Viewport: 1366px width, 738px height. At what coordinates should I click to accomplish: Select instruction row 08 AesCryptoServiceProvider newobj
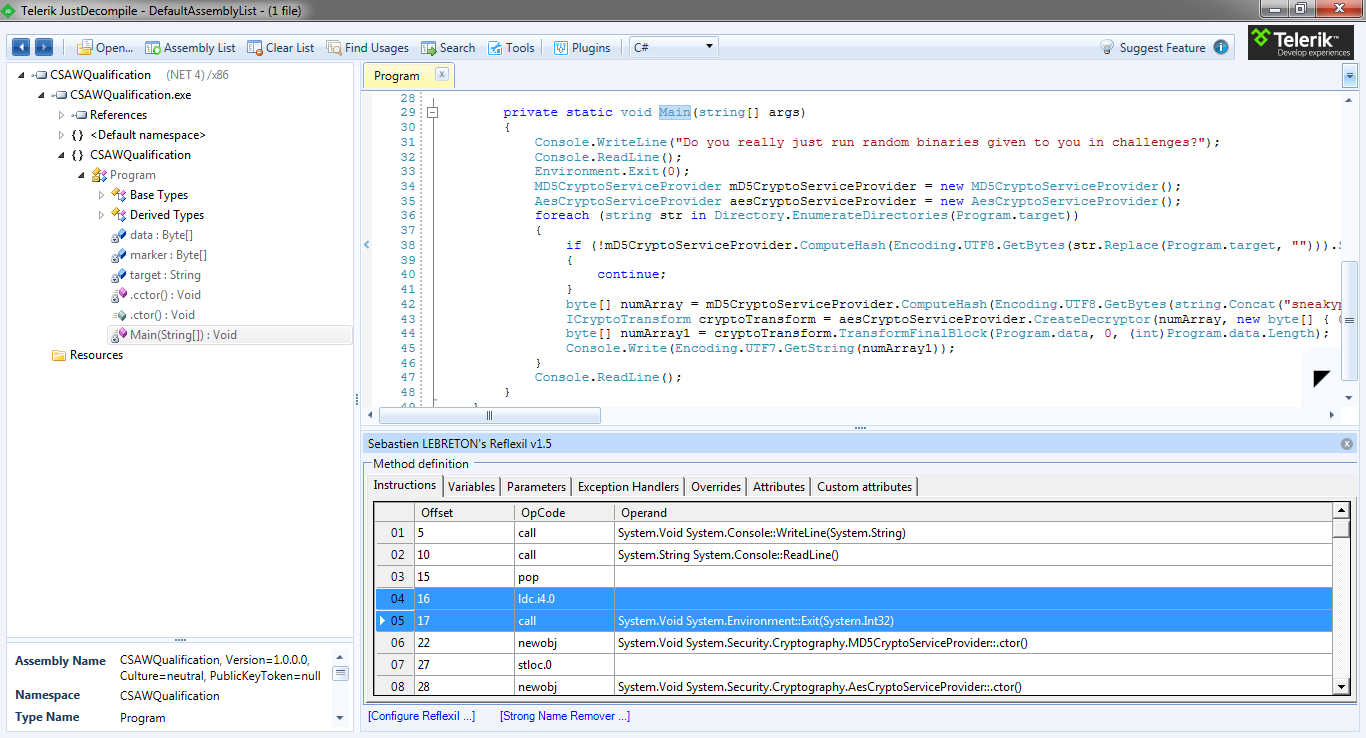click(x=853, y=687)
